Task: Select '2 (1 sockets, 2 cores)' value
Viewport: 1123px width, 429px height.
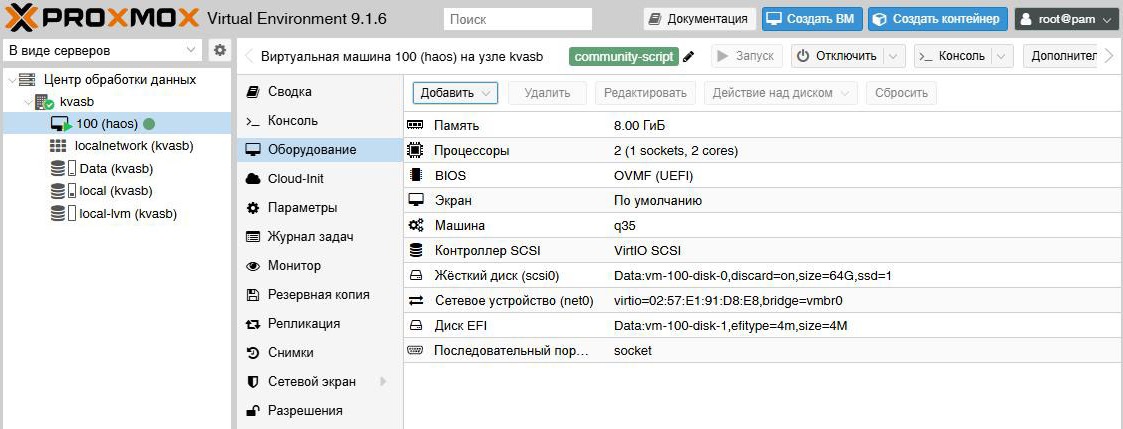Action: pyautogui.click(x=676, y=151)
